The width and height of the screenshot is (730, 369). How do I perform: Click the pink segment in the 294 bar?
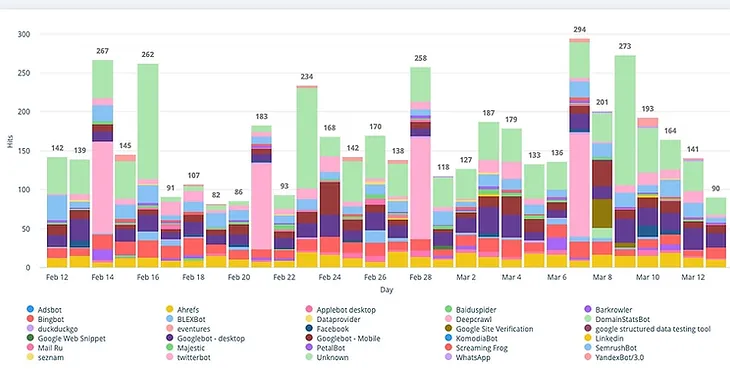pos(580,185)
